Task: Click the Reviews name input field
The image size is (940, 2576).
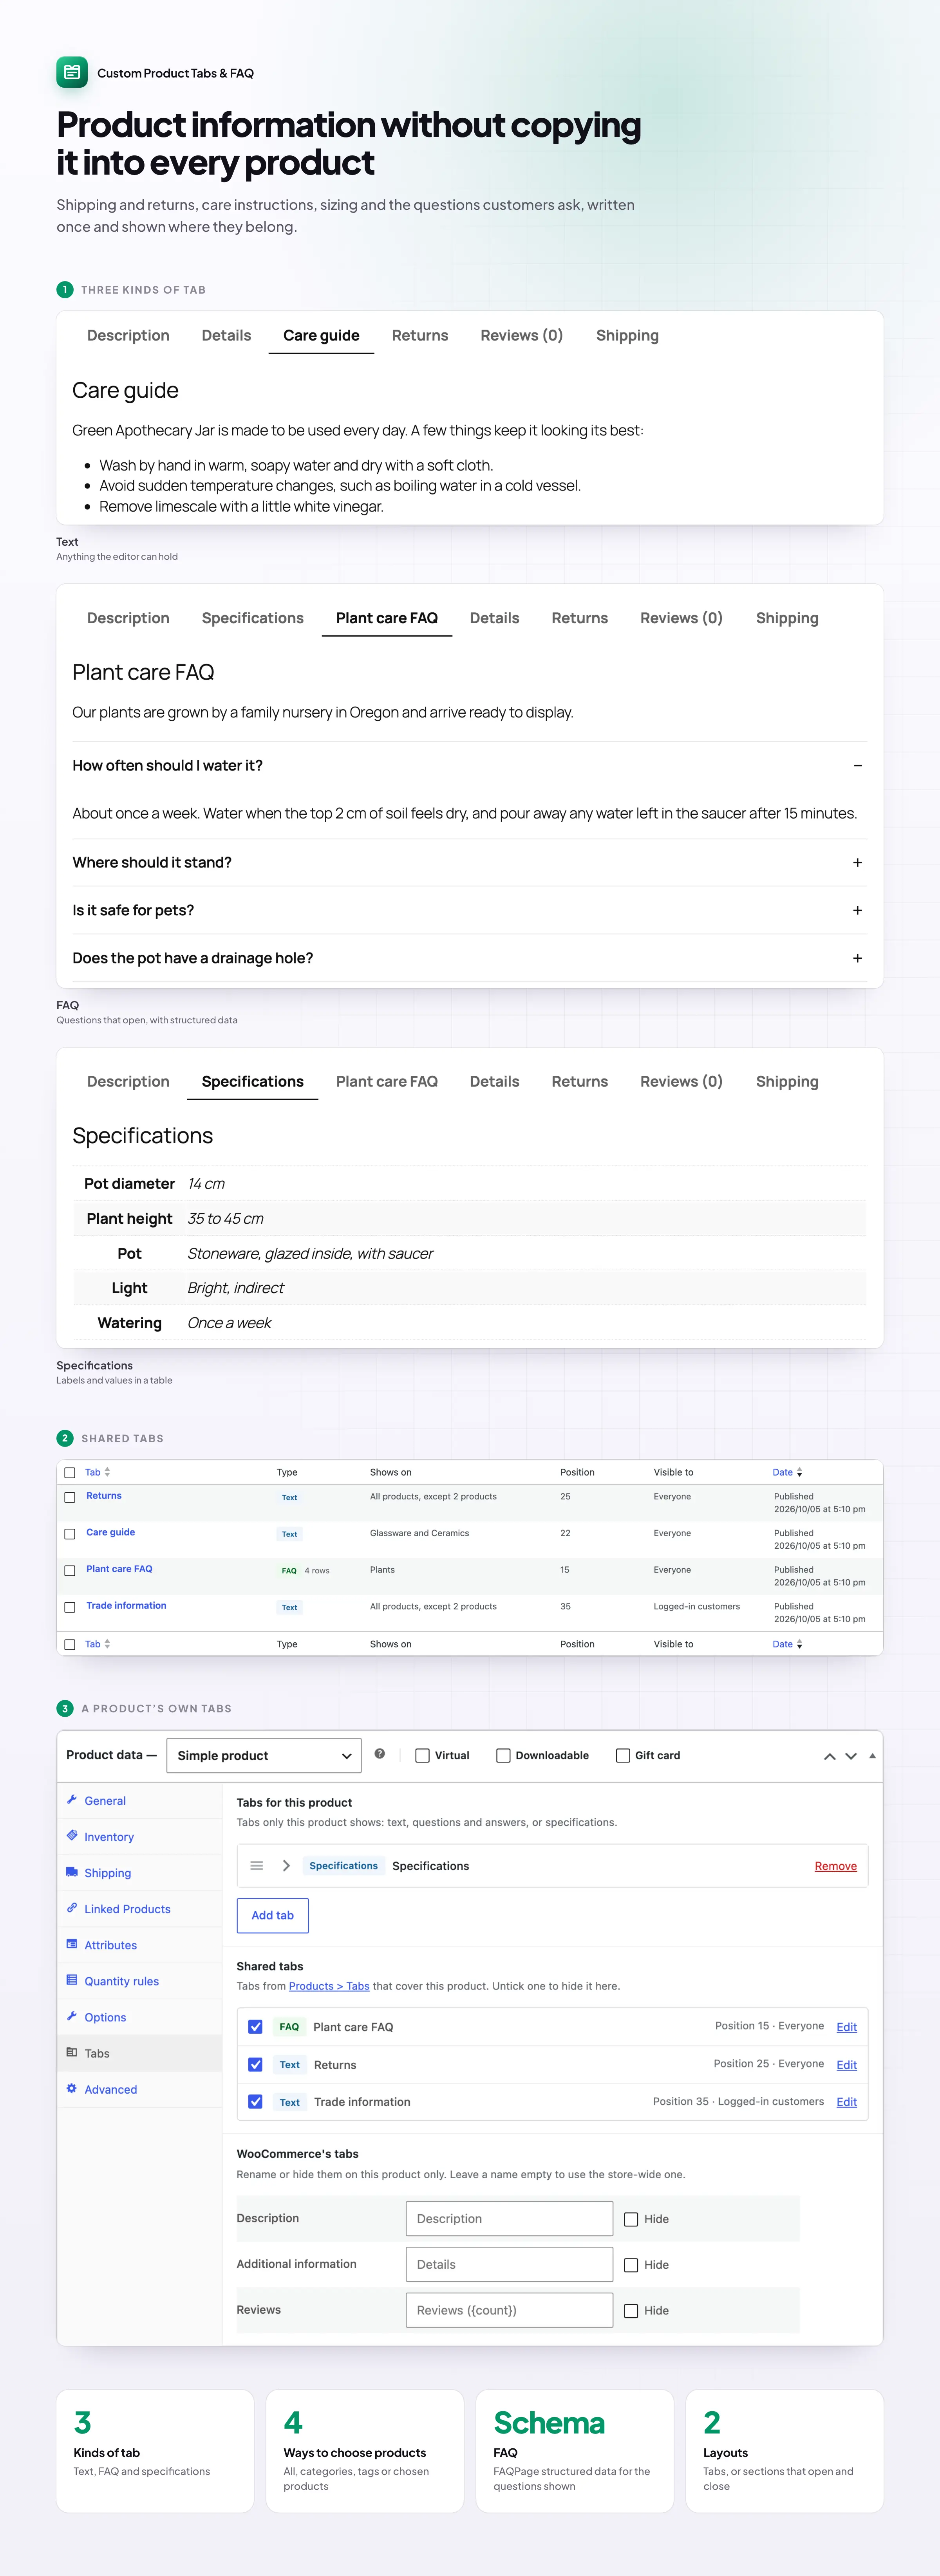Action: (509, 2310)
